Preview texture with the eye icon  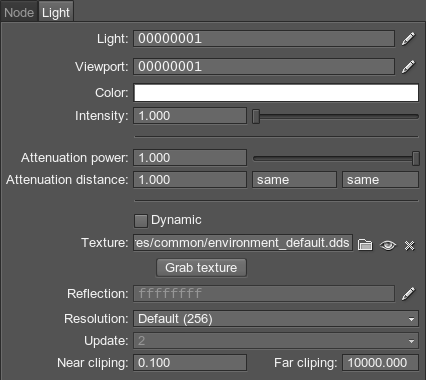388,245
